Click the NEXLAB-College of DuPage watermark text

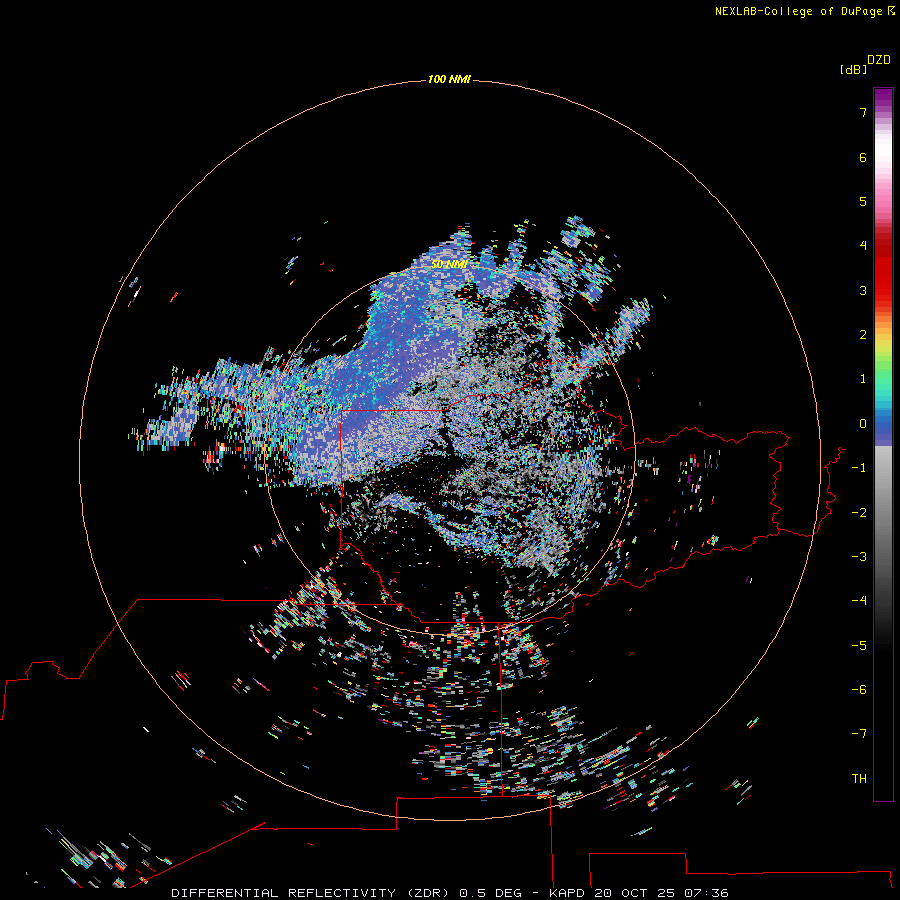point(804,11)
